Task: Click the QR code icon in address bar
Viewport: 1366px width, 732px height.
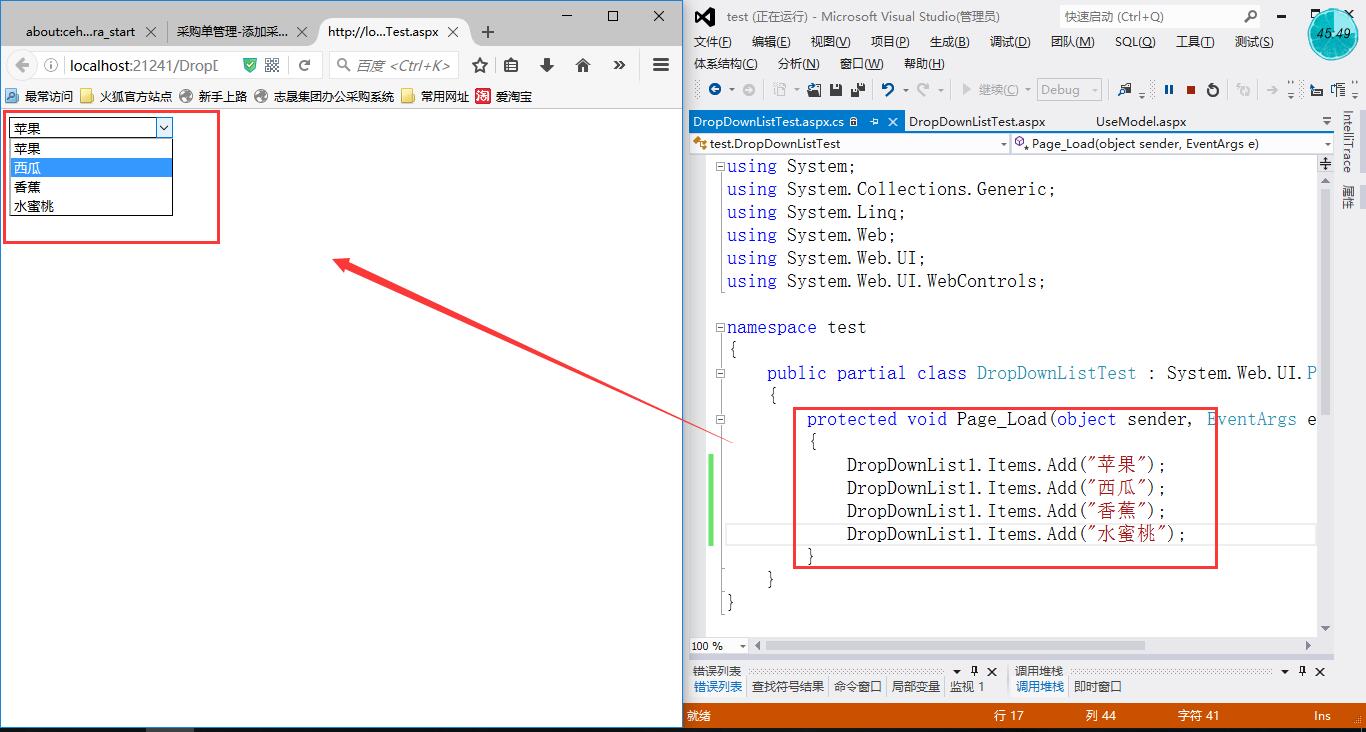Action: click(271, 65)
